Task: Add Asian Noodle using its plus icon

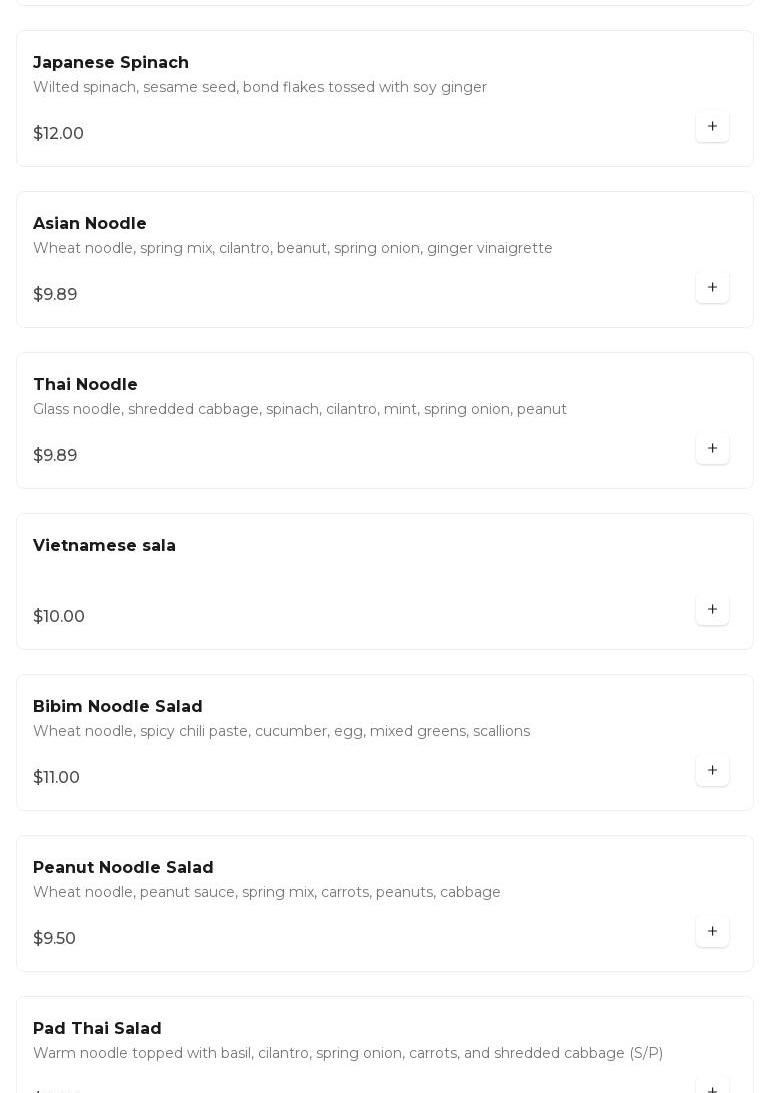Action: pos(712,288)
